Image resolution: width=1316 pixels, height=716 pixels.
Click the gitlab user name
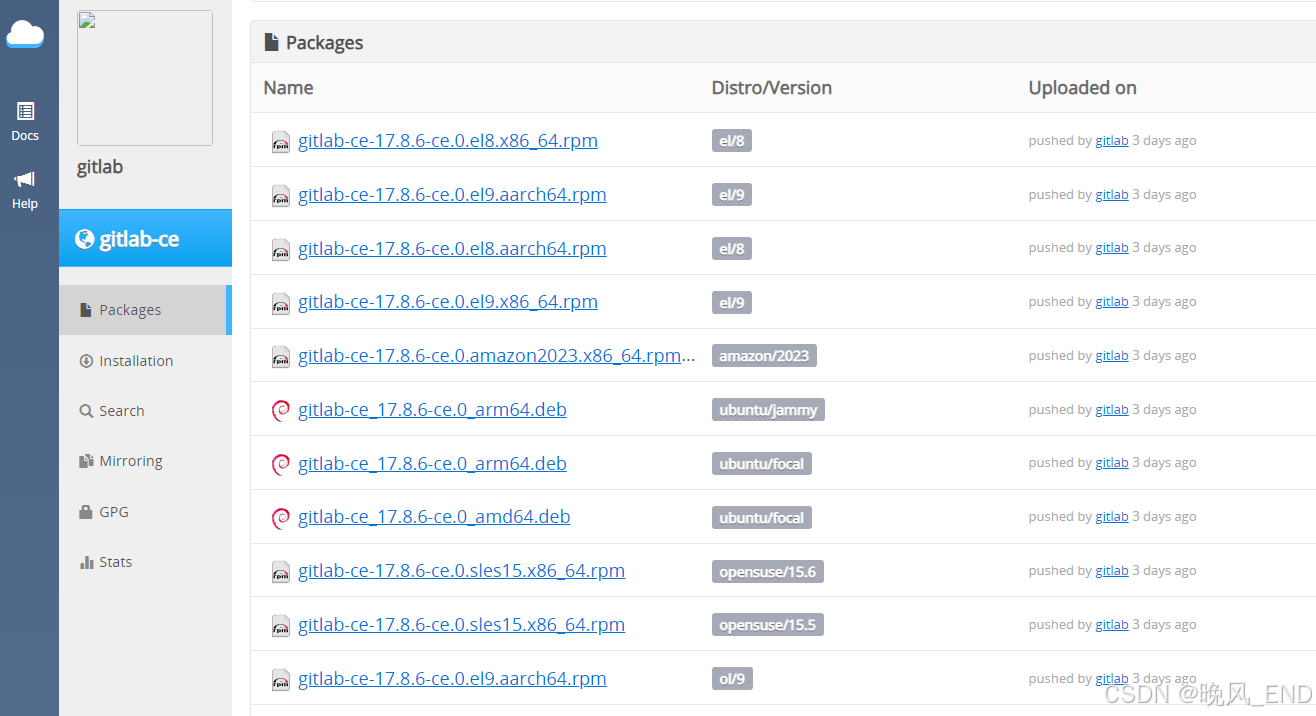(100, 167)
